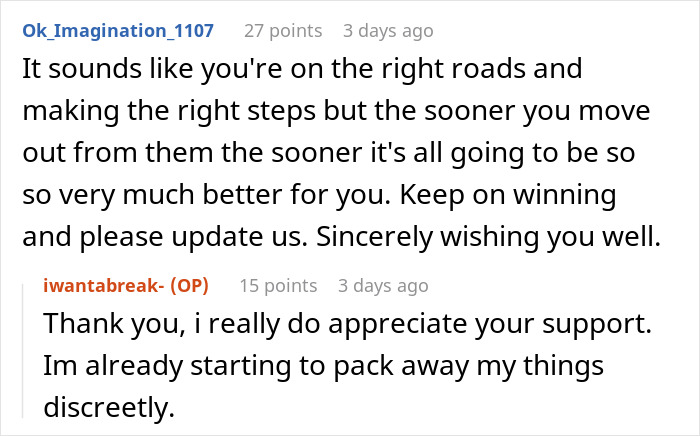Click the comment line starting 'It sounds like'
This screenshot has height=436, width=700.
tap(302, 69)
